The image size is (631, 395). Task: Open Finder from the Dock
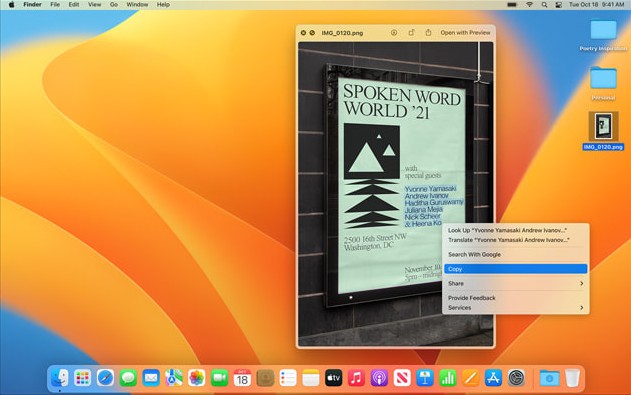pos(60,378)
